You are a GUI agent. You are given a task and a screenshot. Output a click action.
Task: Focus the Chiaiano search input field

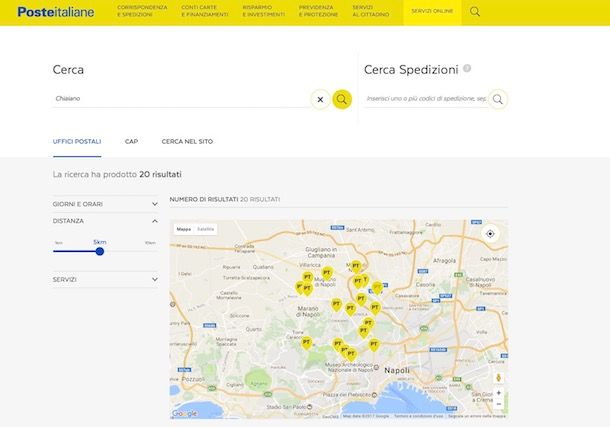click(181, 99)
